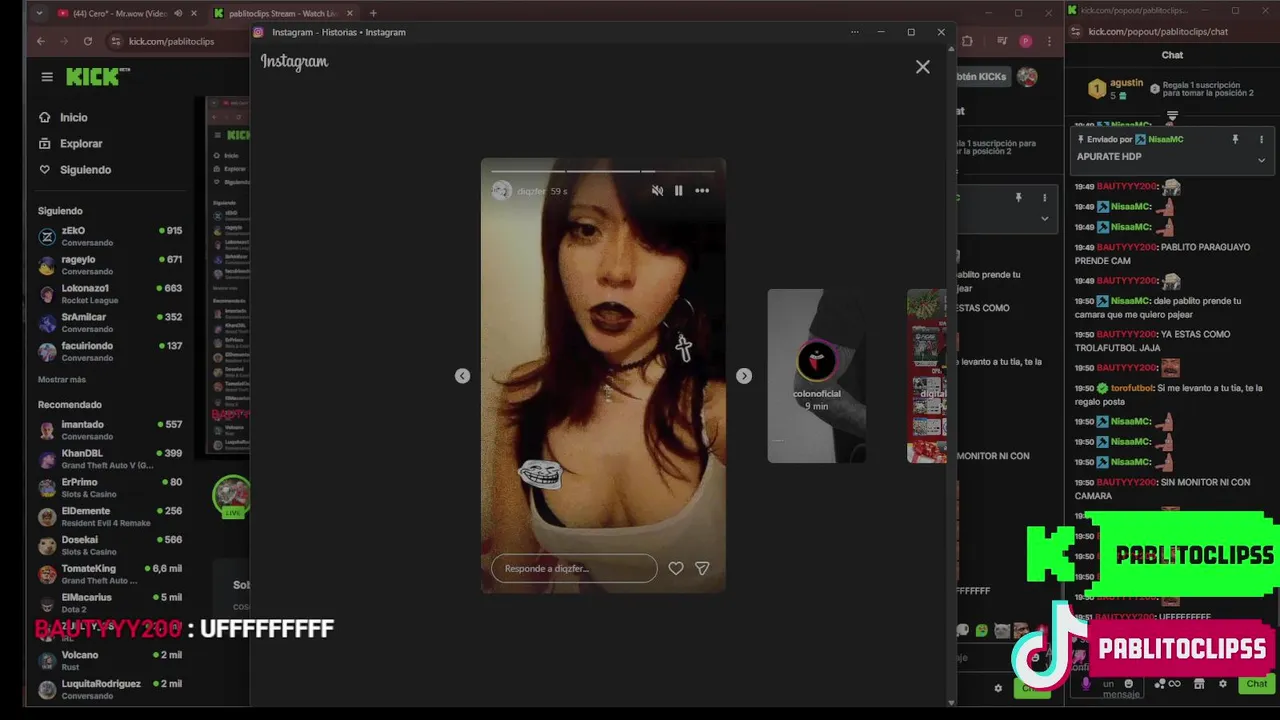
Task: Open Instagram window three-dot menu in title bar
Action: [854, 32]
